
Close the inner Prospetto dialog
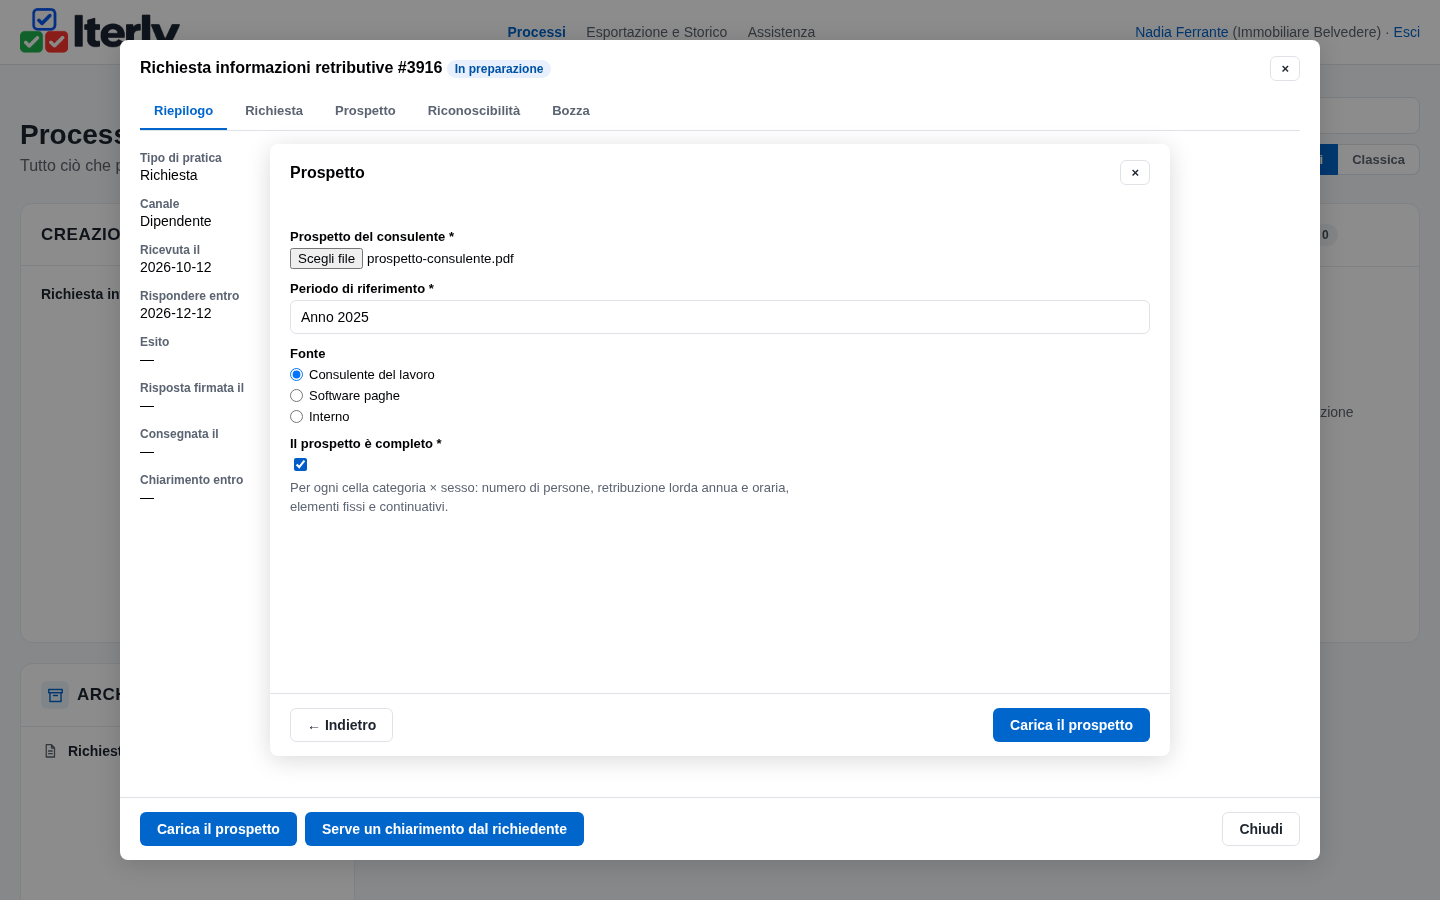click(x=1135, y=173)
